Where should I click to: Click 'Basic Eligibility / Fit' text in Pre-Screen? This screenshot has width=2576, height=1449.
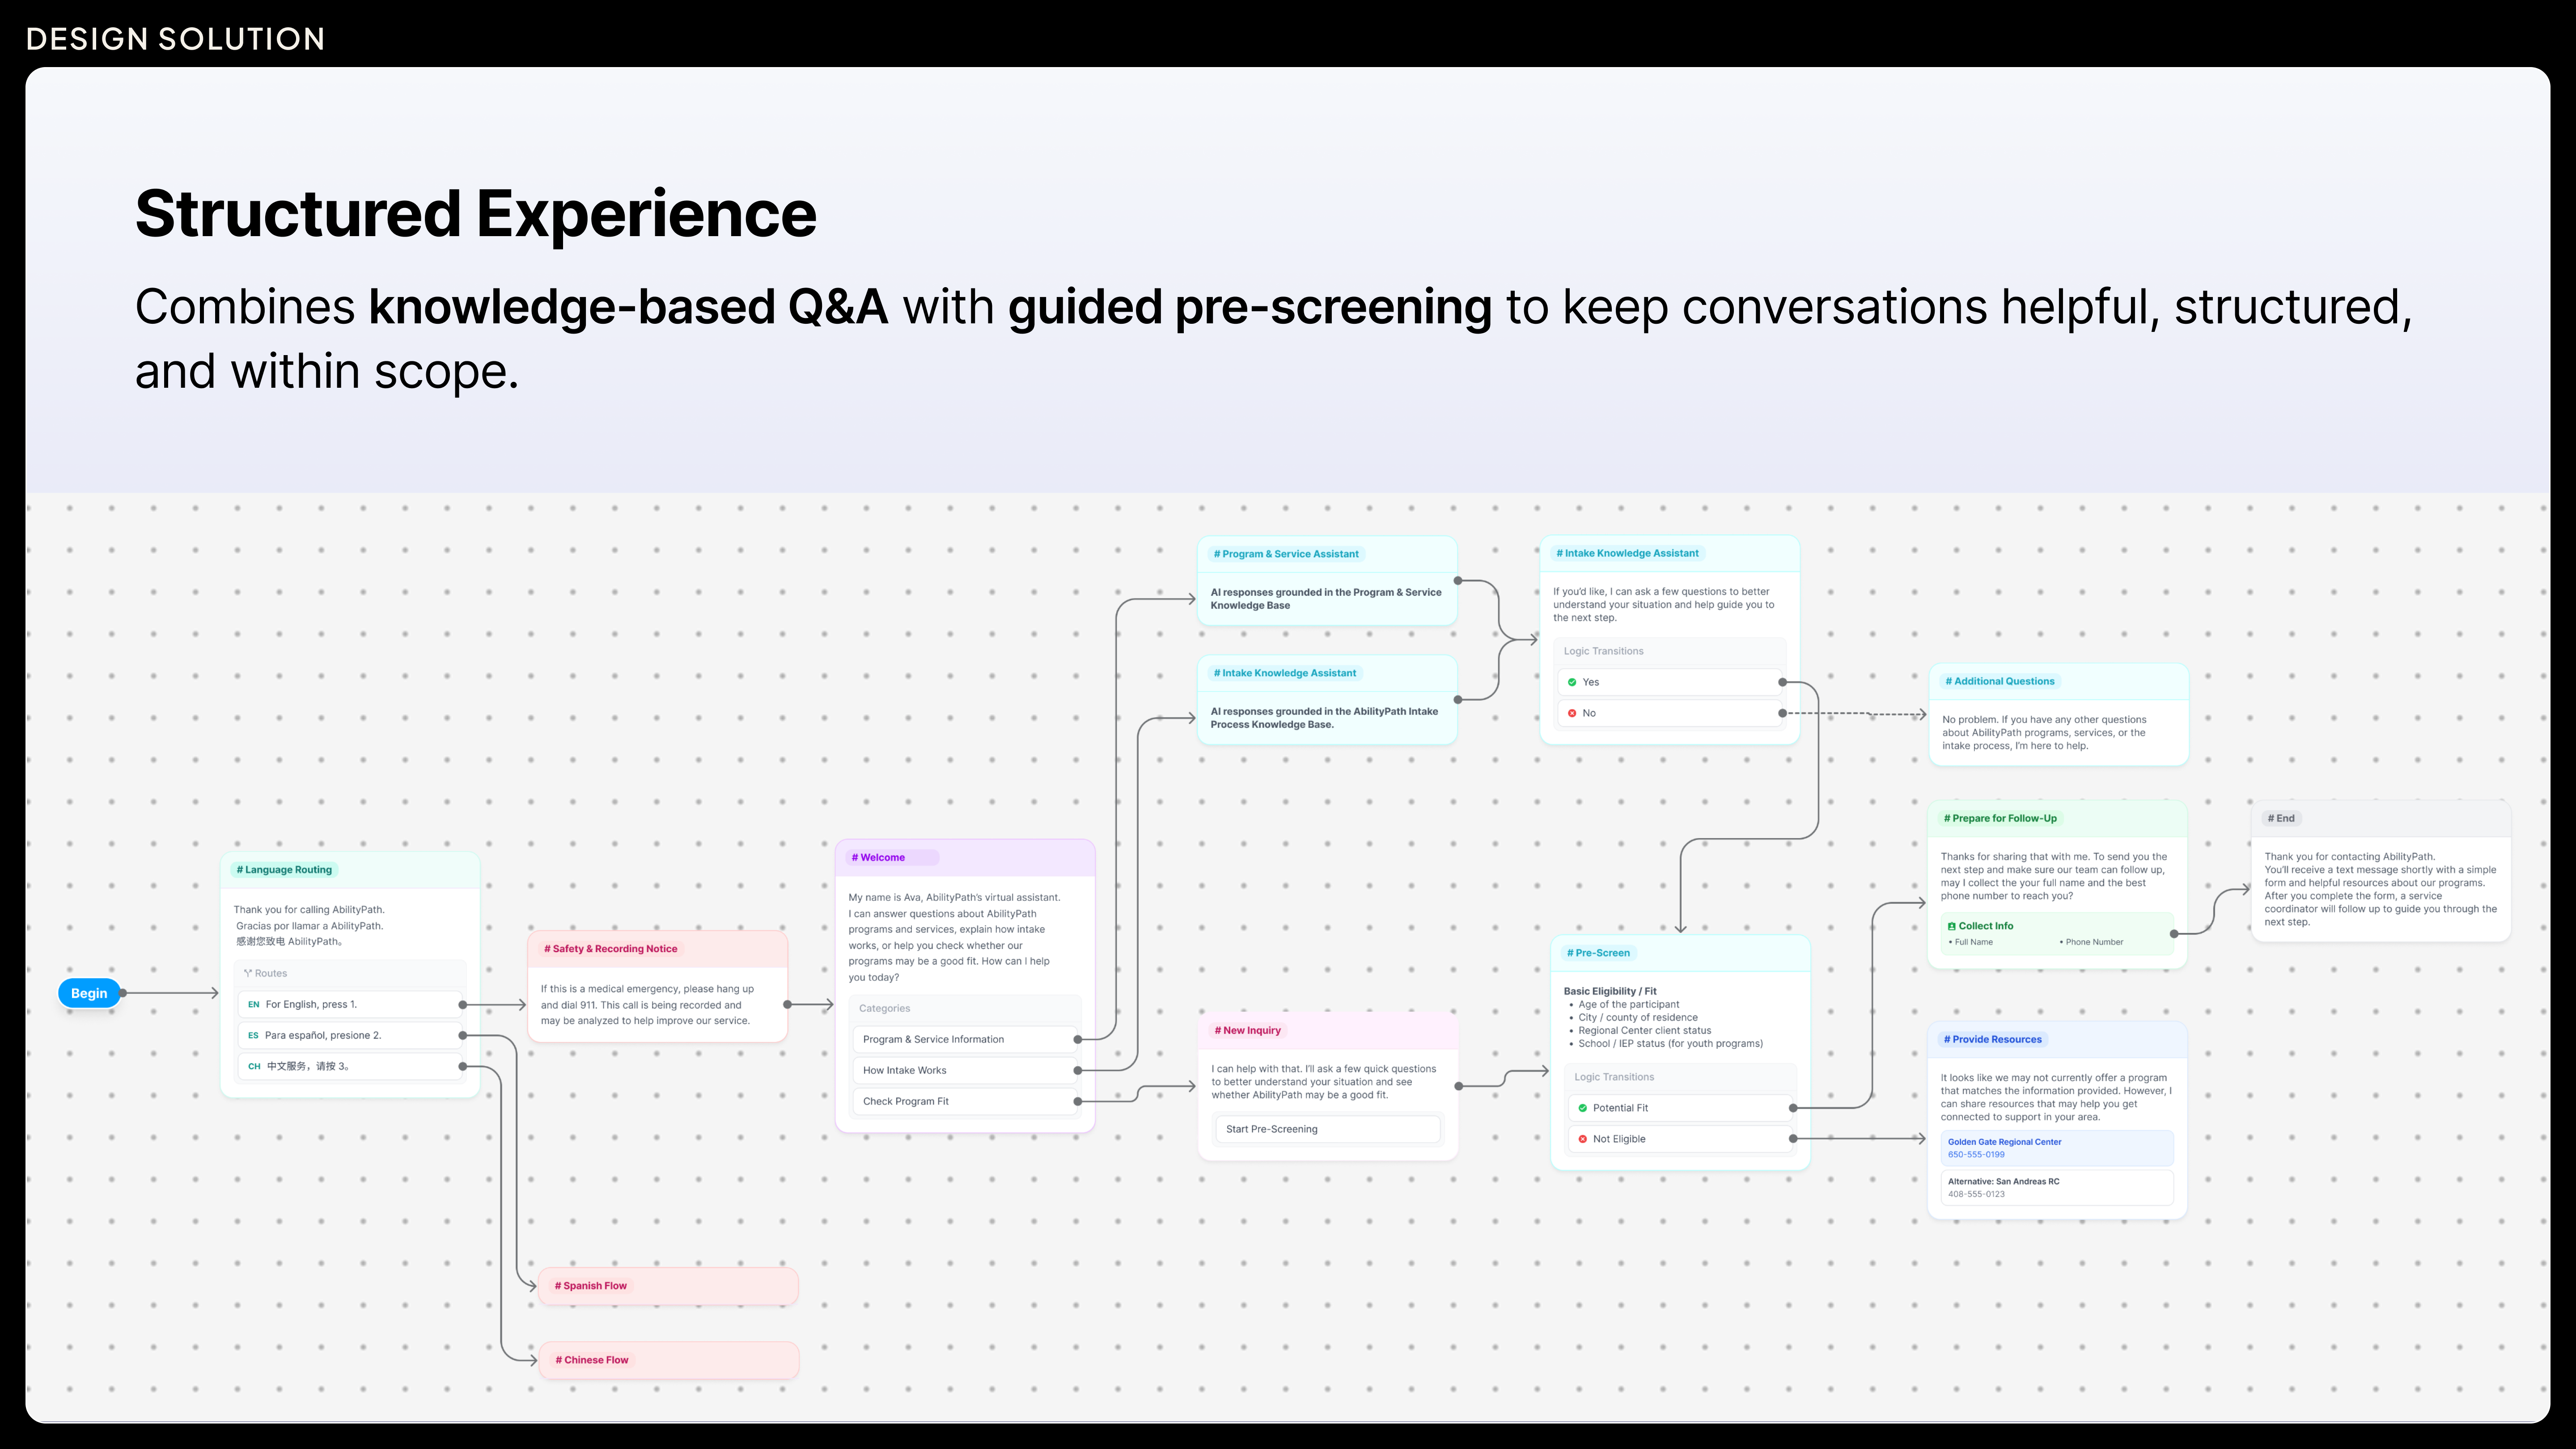[x=1610, y=991]
